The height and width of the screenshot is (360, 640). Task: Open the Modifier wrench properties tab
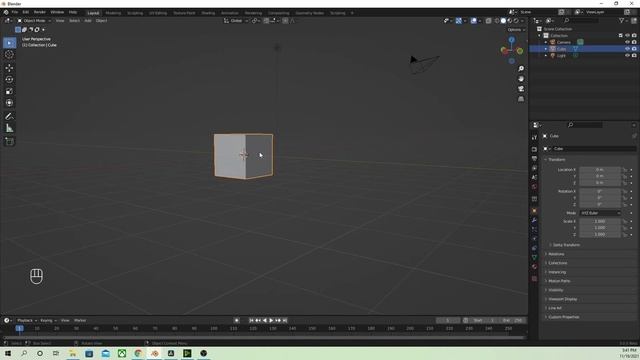[x=534, y=220]
